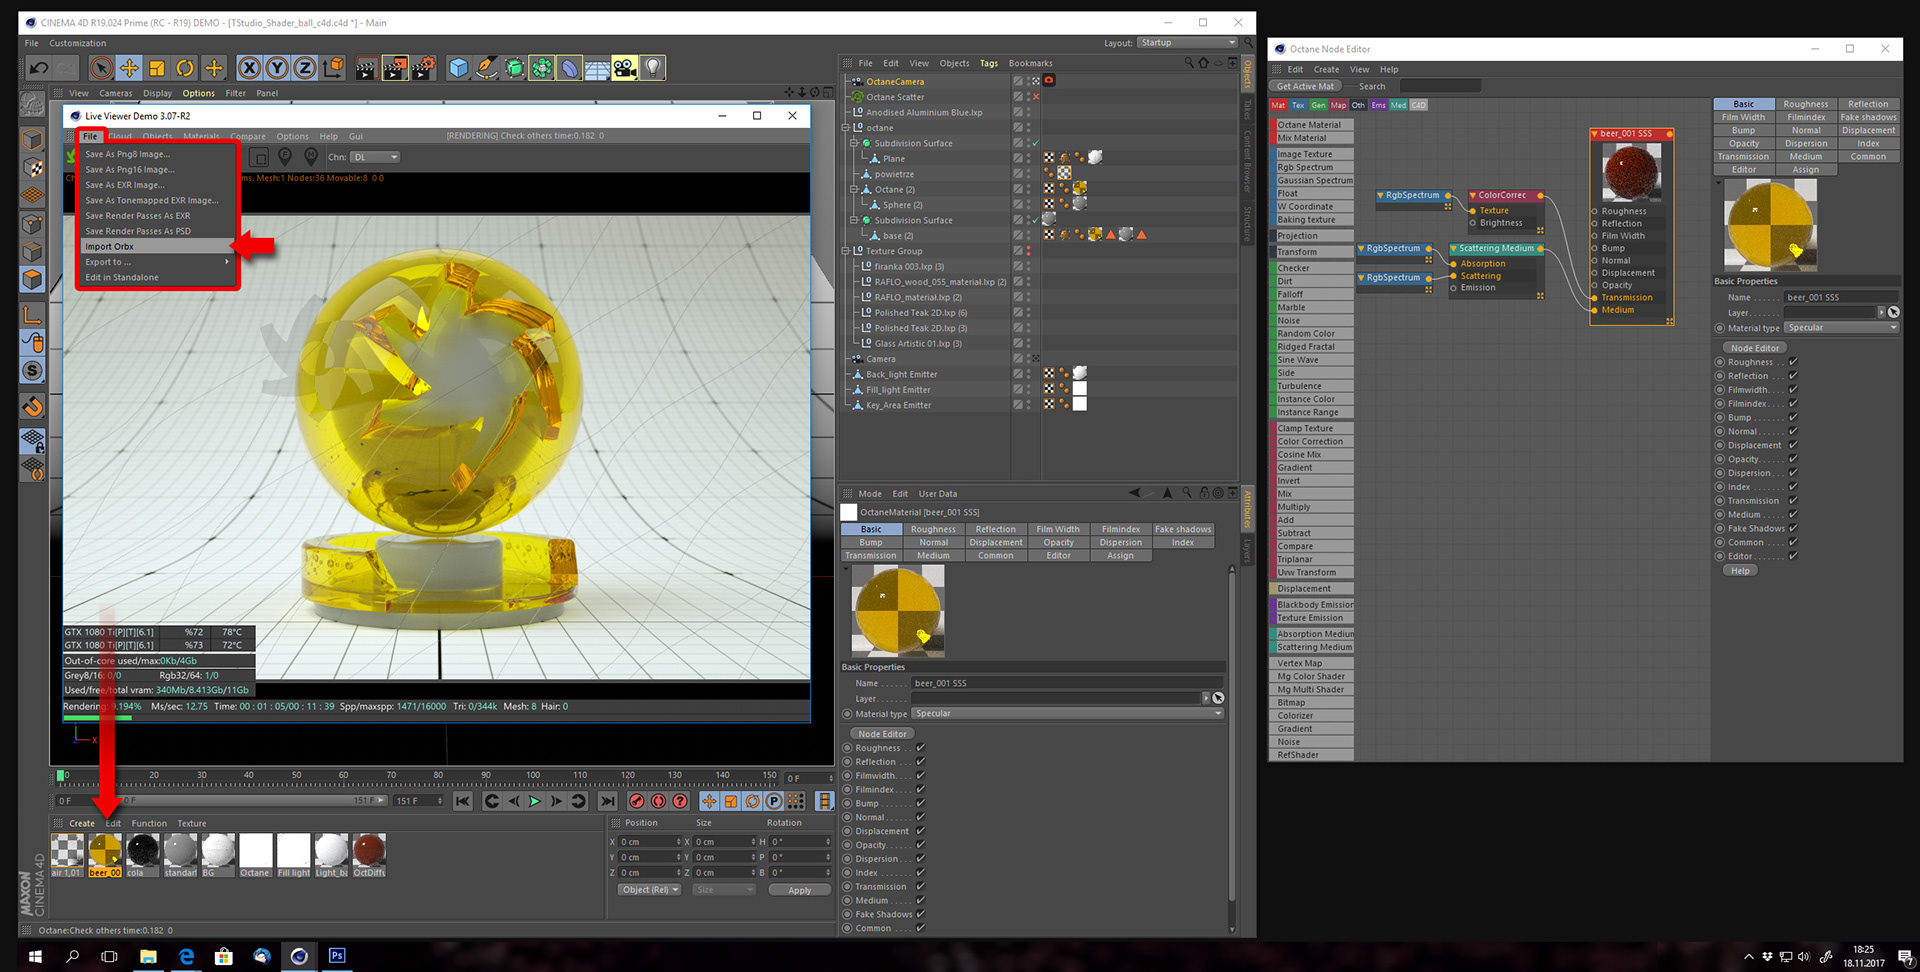Open Material type dropdown in attribute manager
The height and width of the screenshot is (972, 1920).
(1068, 714)
